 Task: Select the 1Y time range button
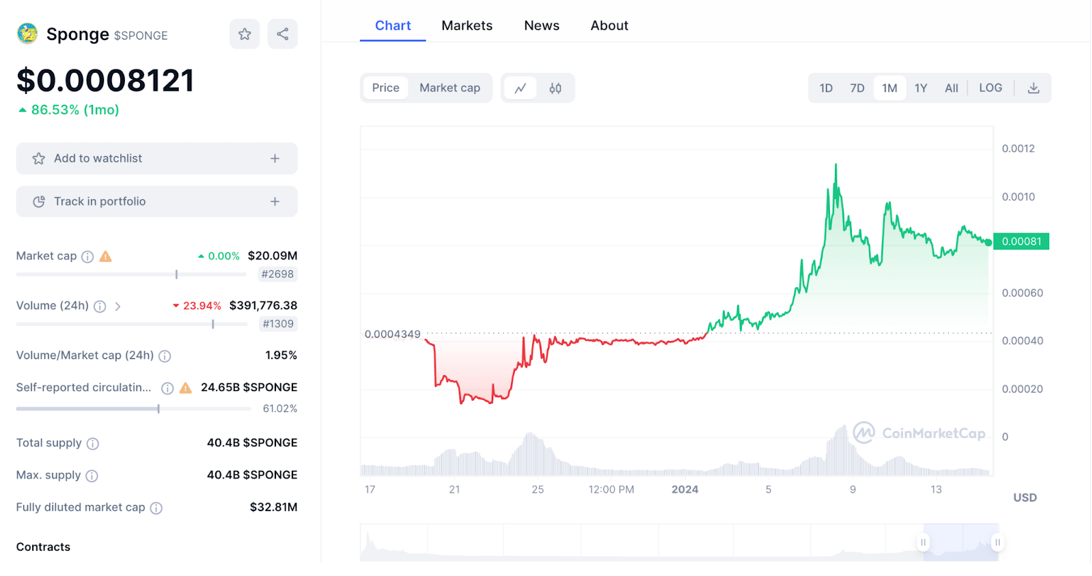pyautogui.click(x=921, y=88)
